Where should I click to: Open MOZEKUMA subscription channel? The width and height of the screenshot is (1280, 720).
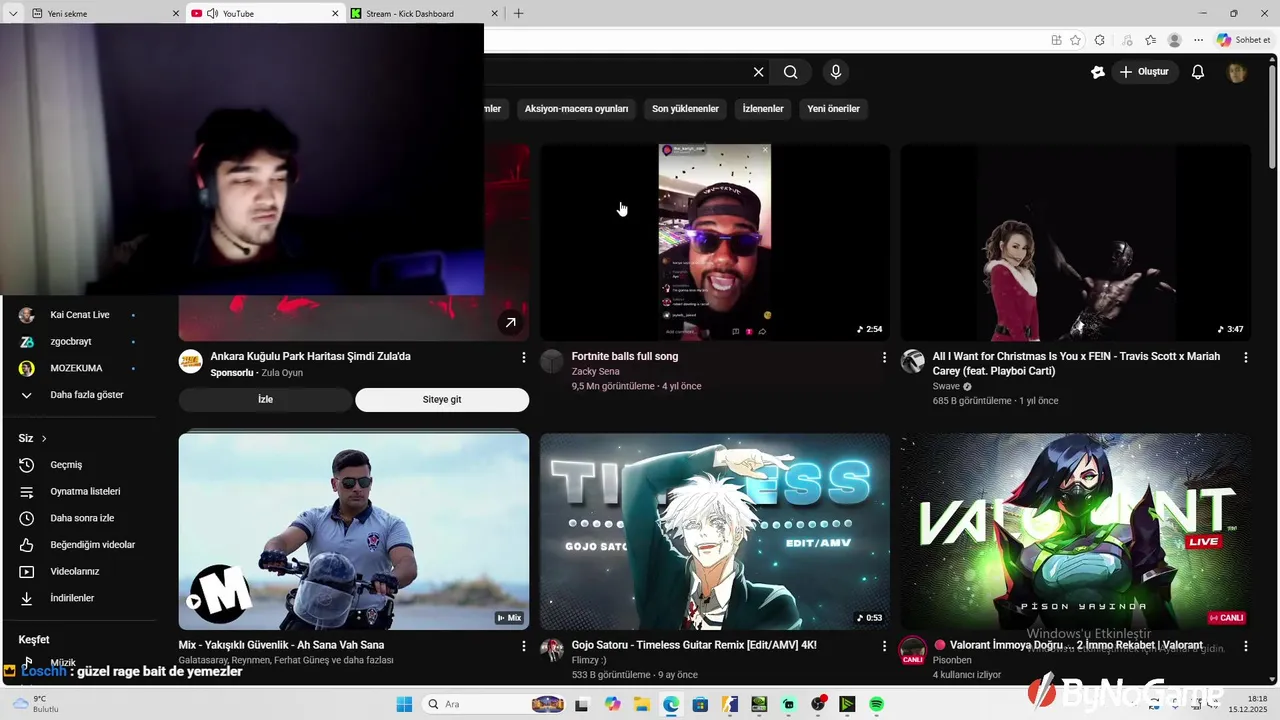(78, 368)
